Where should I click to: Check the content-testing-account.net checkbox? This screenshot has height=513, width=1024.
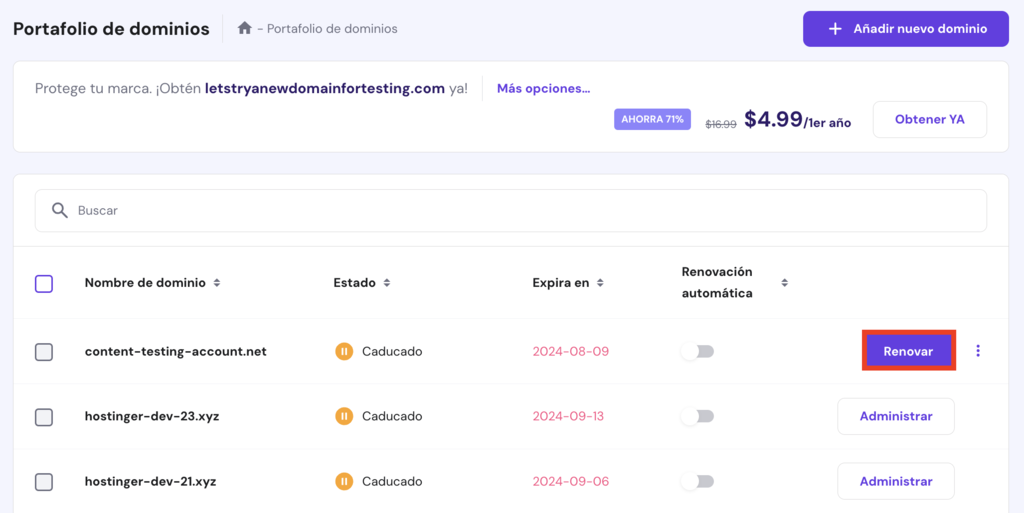[44, 352]
